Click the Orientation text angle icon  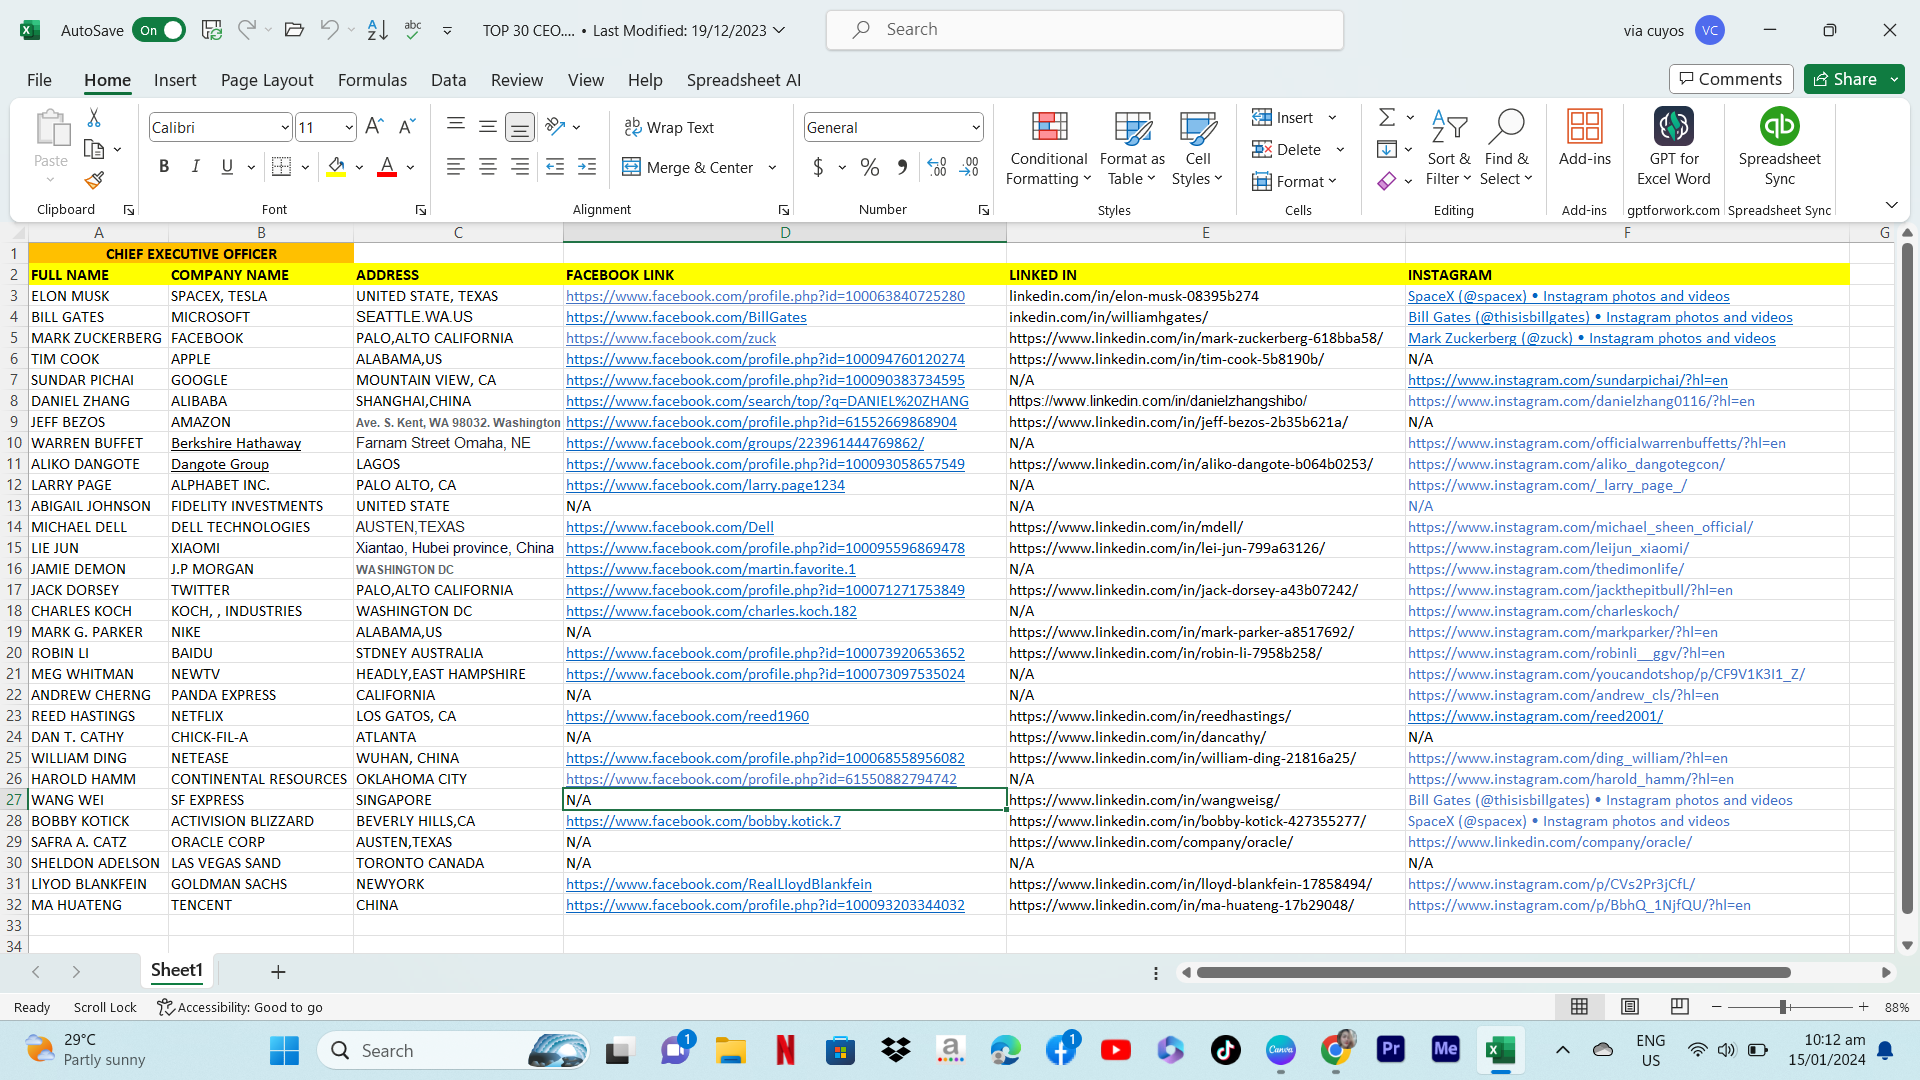coord(555,127)
